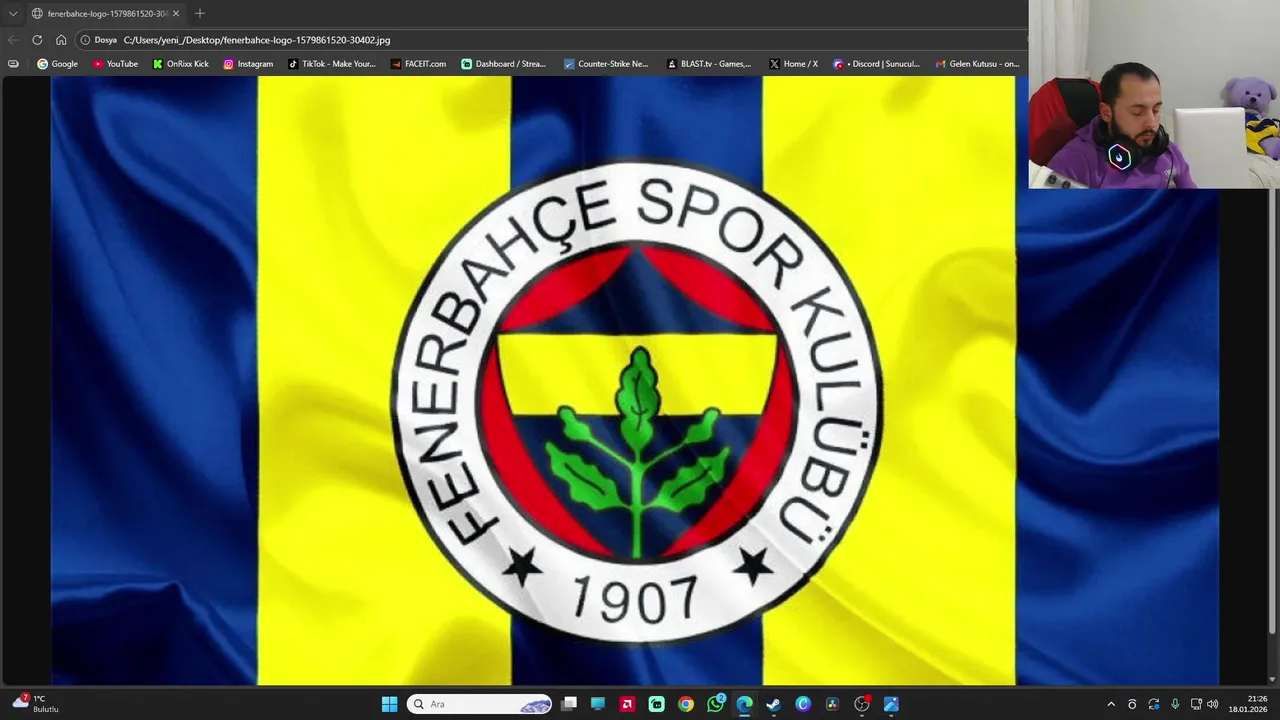Focus the address bar file path
This screenshot has width=1280, height=720.
(x=257, y=40)
